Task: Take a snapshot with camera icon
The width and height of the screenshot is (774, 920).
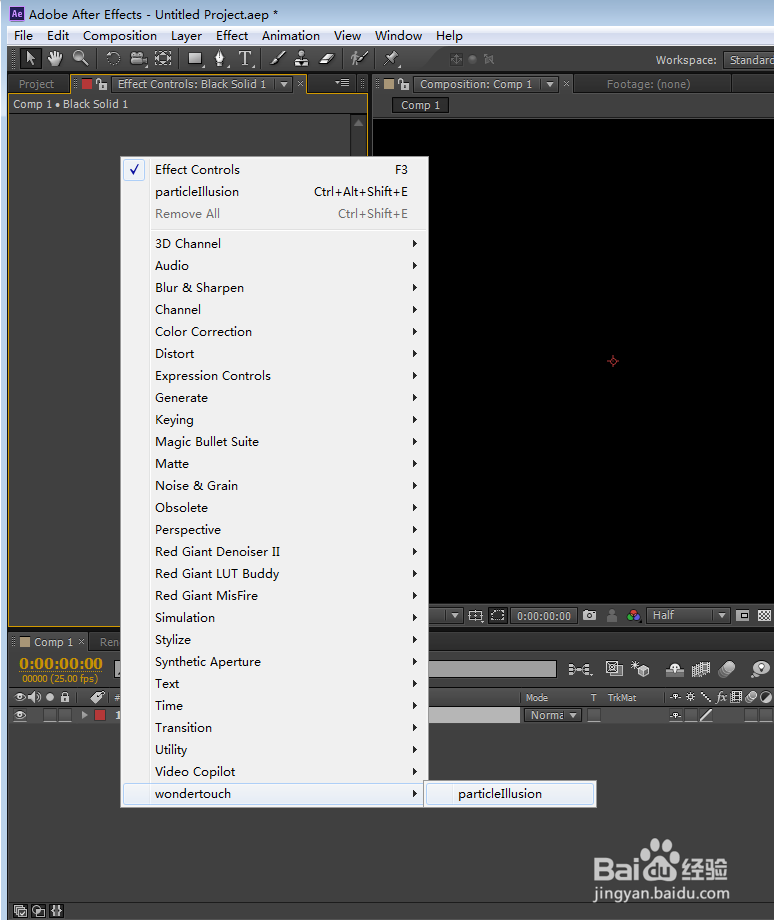Action: point(590,615)
